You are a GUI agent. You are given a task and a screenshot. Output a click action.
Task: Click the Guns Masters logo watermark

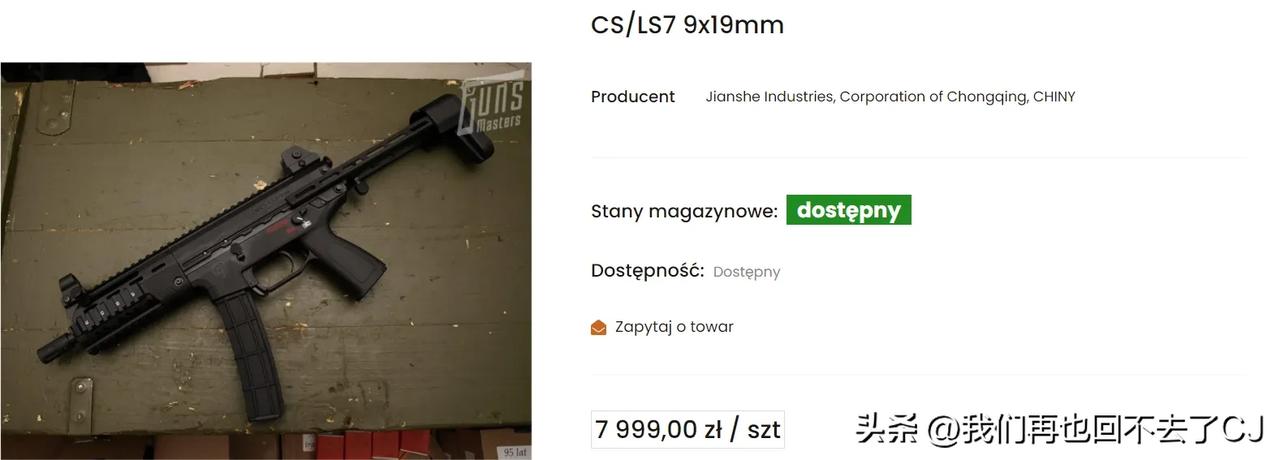(491, 107)
